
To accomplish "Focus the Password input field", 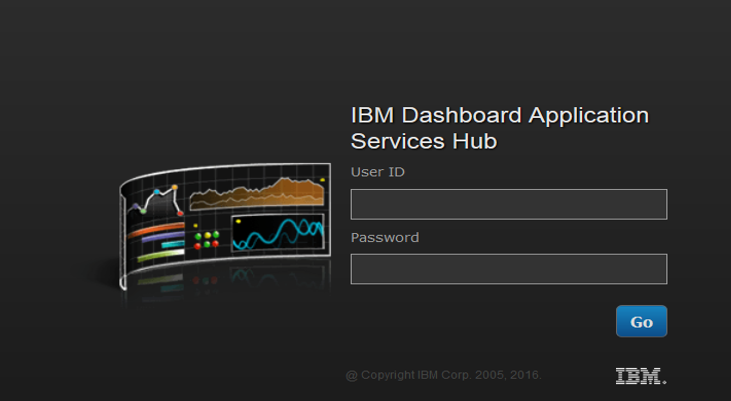I will (x=509, y=269).
